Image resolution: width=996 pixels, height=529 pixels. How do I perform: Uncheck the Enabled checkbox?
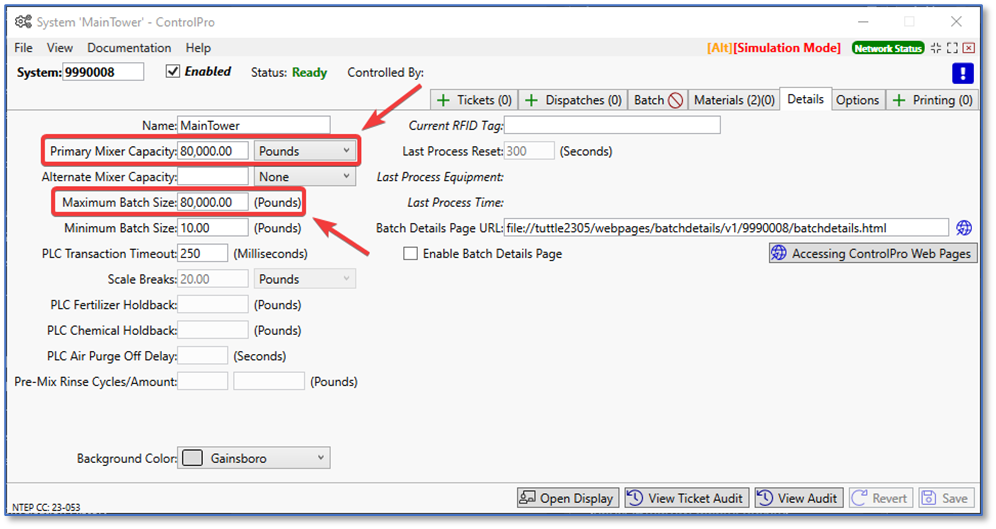click(x=173, y=72)
